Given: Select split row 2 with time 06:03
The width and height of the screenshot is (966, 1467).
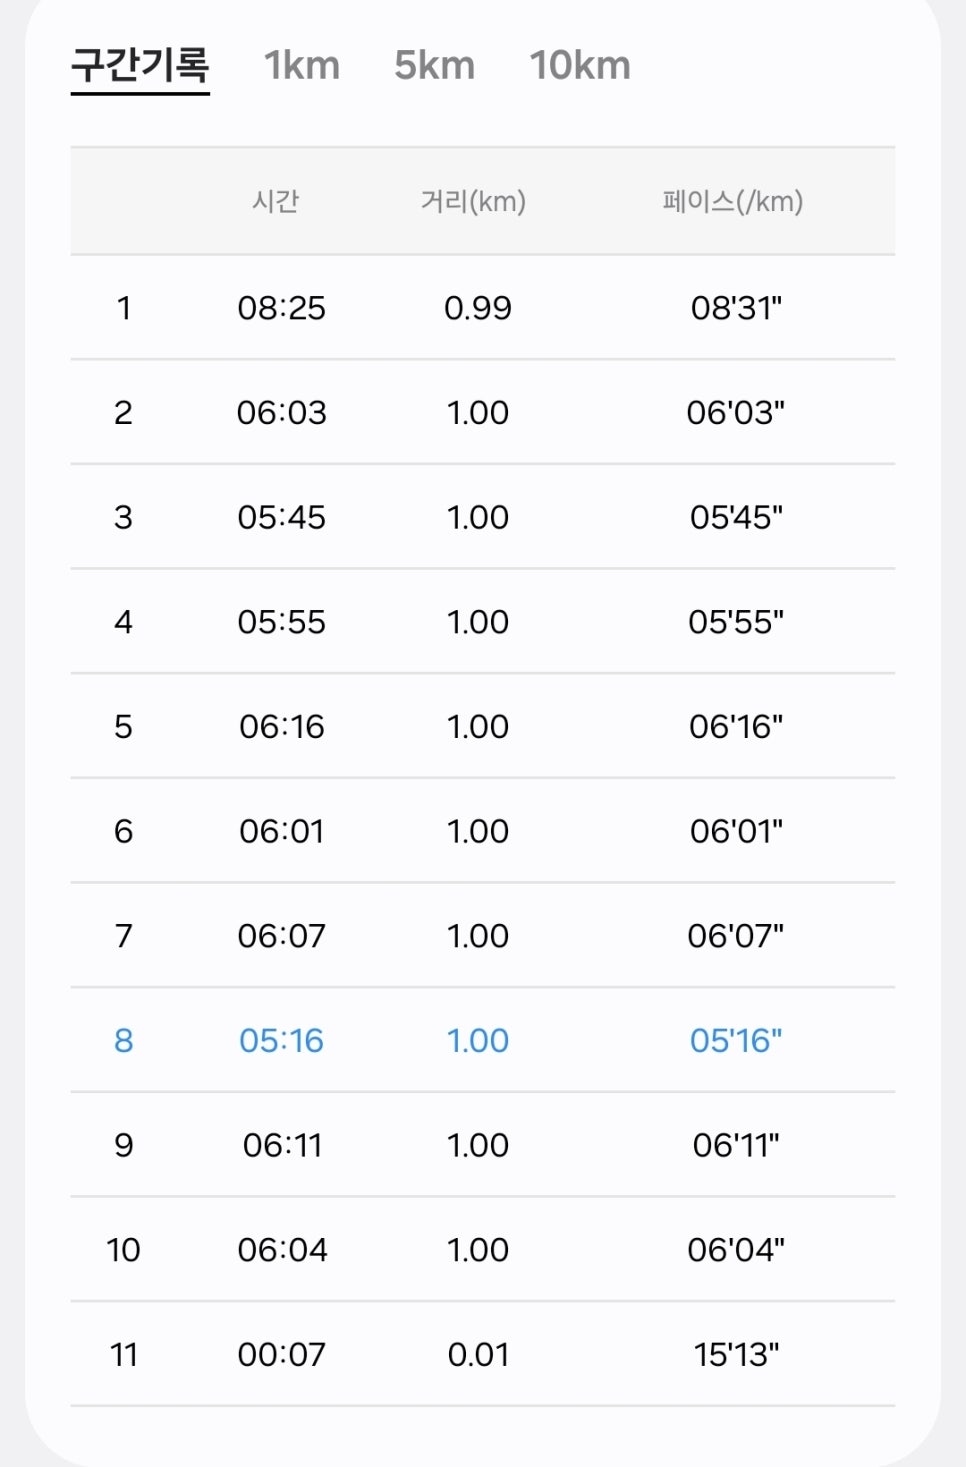Looking at the screenshot, I should click(483, 412).
